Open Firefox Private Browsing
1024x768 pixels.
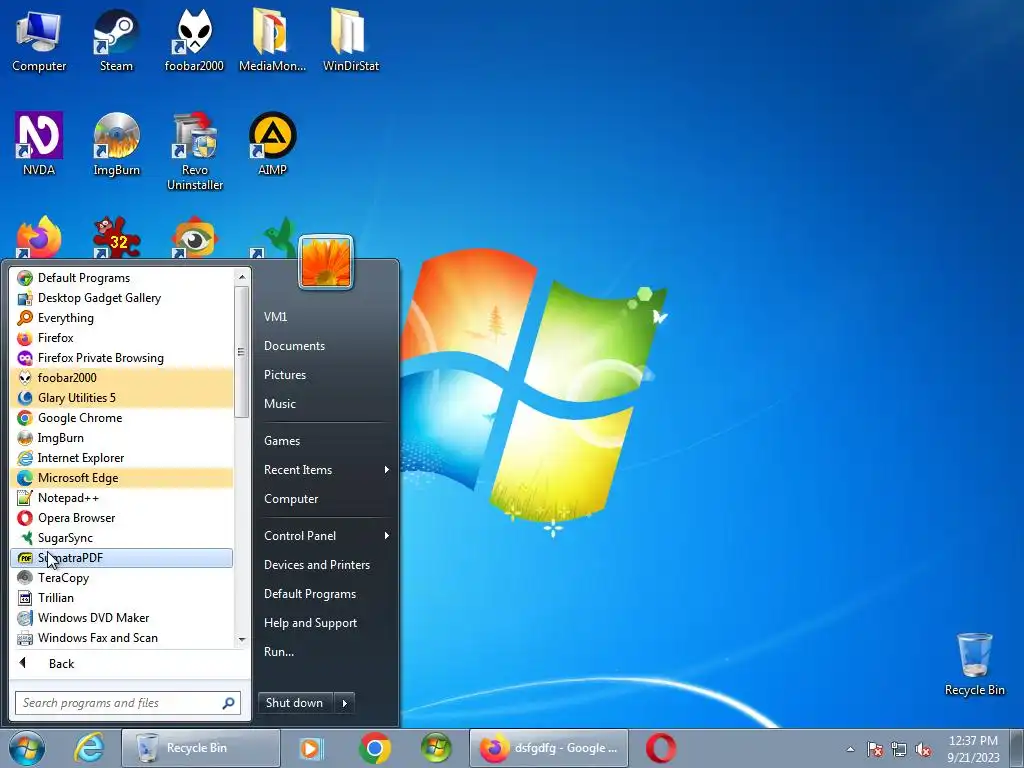click(121, 358)
